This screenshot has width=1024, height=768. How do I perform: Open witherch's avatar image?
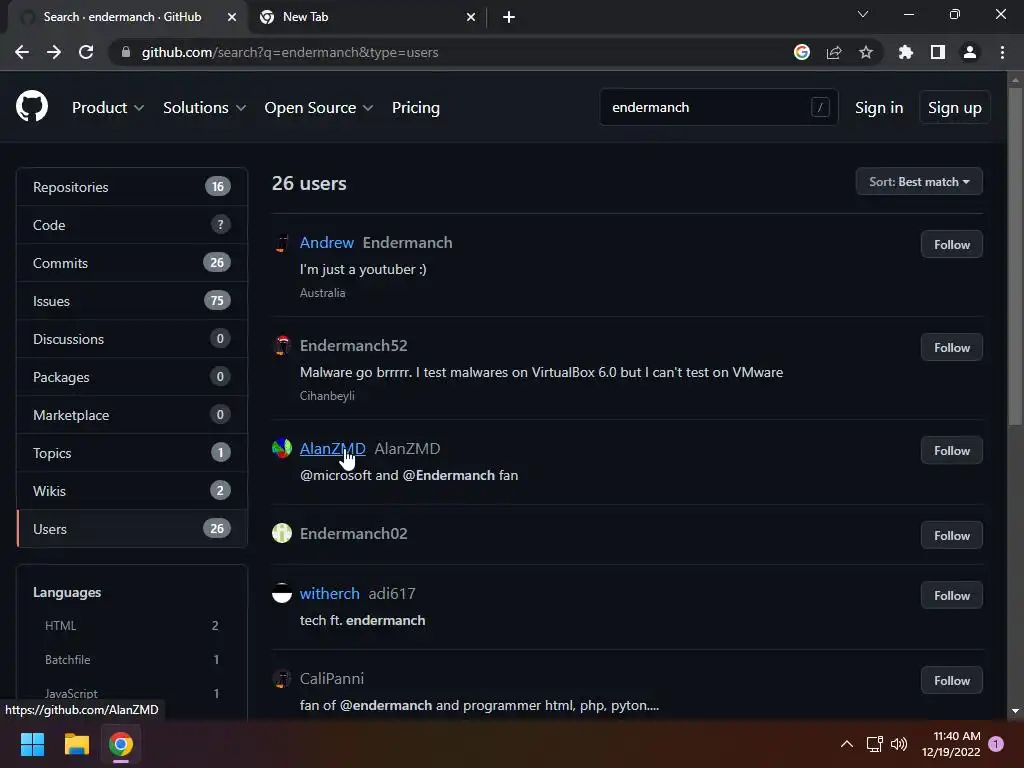tap(282, 593)
